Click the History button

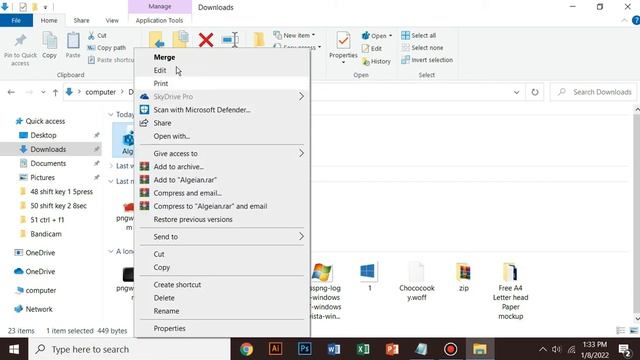(376, 61)
